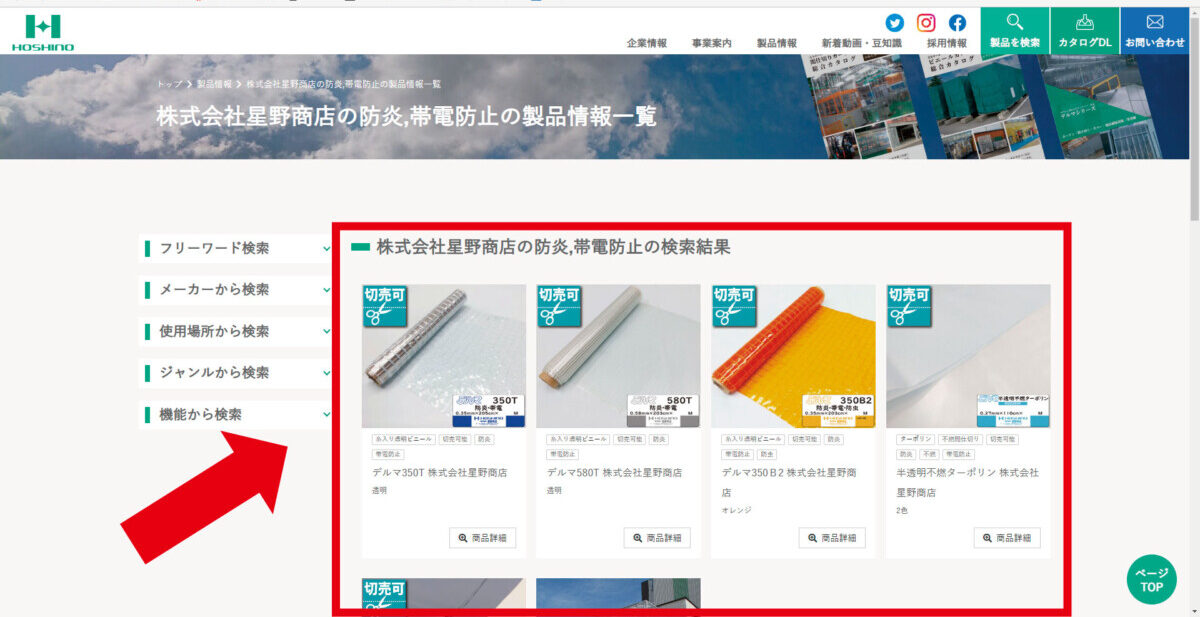Expand the 使用場所から検索 section

[235, 331]
